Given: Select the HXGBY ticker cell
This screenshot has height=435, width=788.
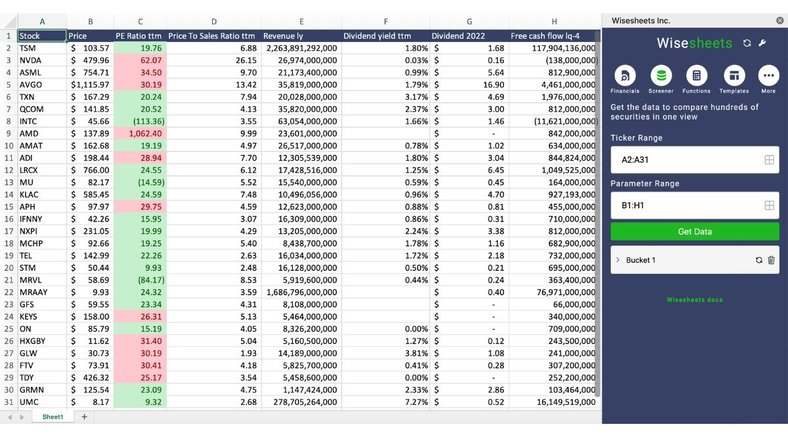Looking at the screenshot, I should coord(42,341).
